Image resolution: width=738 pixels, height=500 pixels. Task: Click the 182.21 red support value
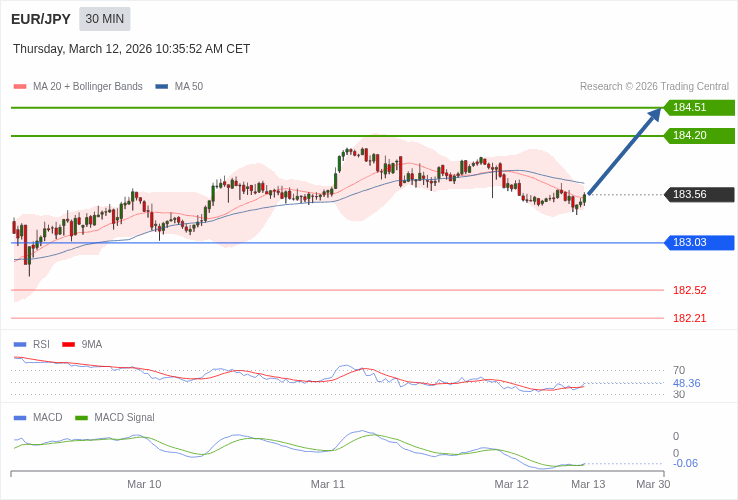[x=690, y=318]
